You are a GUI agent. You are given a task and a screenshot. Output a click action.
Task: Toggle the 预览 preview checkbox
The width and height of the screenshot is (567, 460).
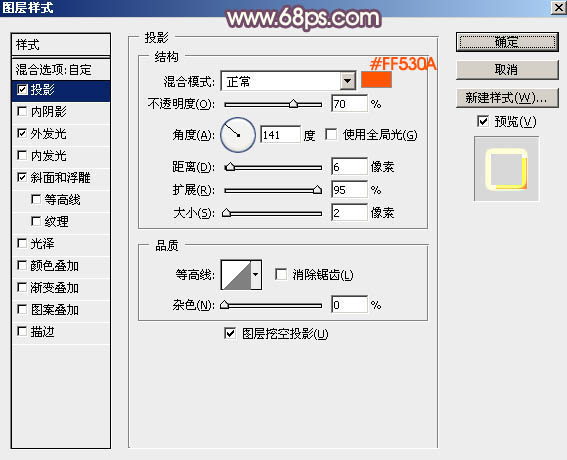[x=483, y=121]
